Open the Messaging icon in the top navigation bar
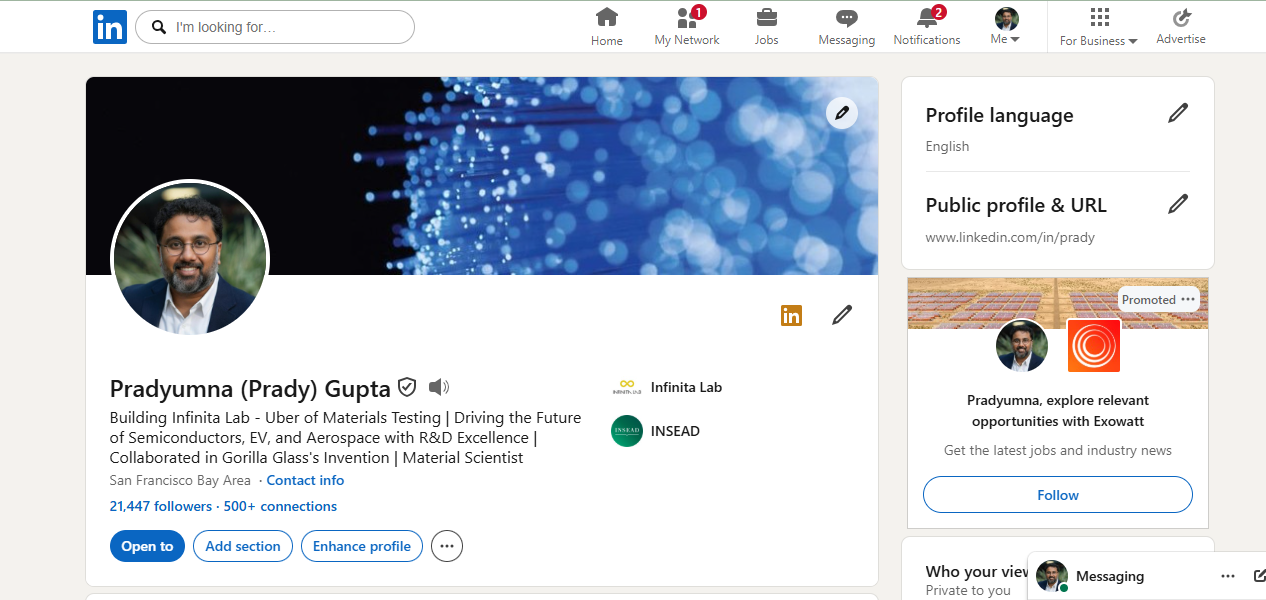This screenshot has height=600, width=1266. click(x=847, y=18)
